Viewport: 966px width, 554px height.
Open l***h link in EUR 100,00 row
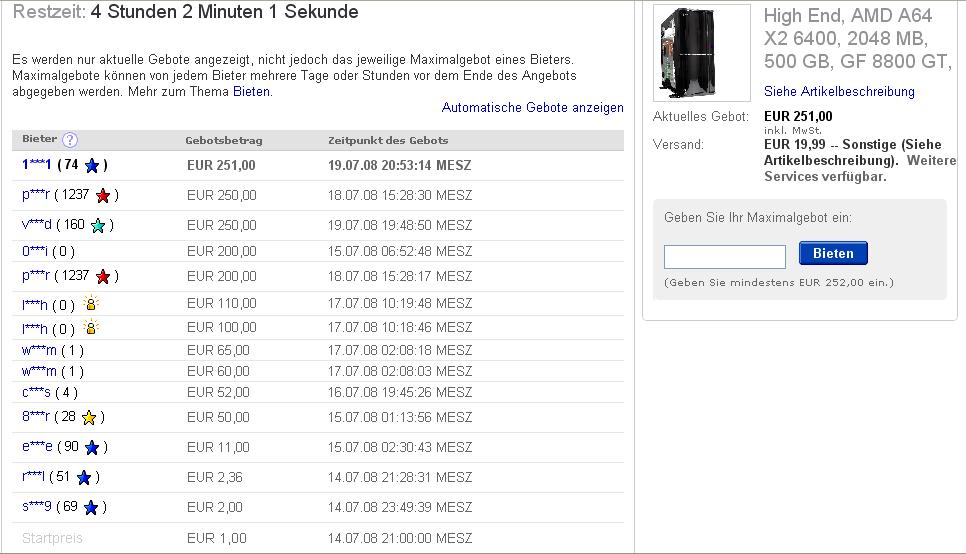pos(34,329)
